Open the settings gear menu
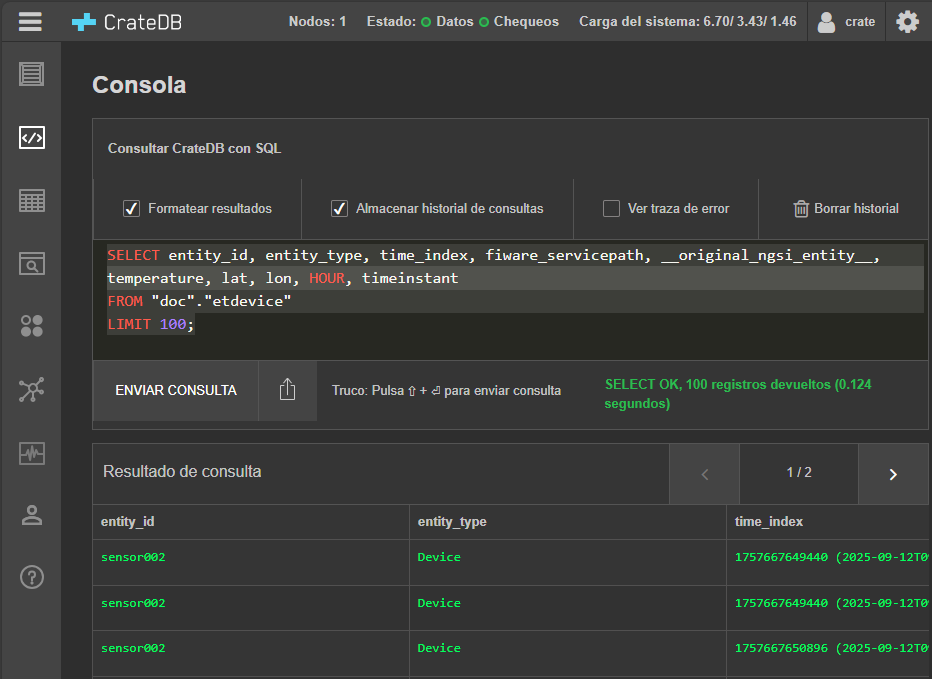 pyautogui.click(x=907, y=21)
